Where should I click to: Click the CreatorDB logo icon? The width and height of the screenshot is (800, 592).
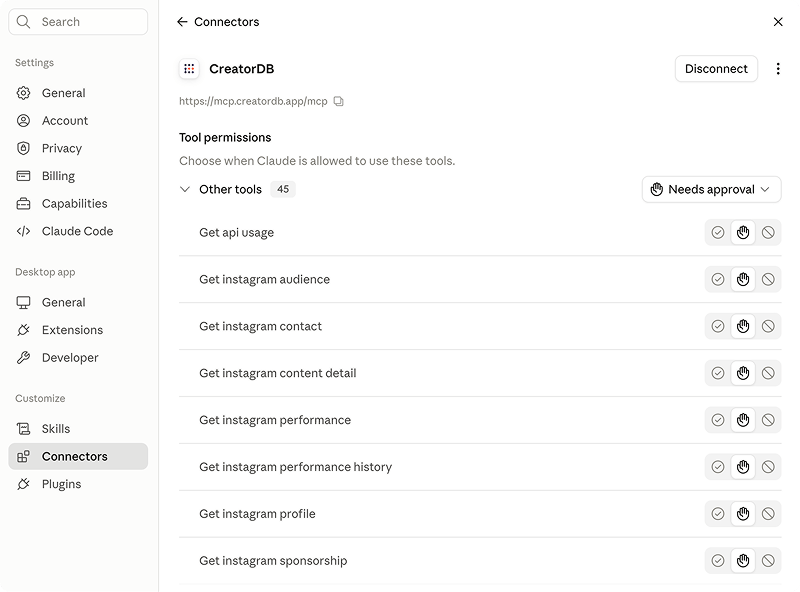(189, 69)
